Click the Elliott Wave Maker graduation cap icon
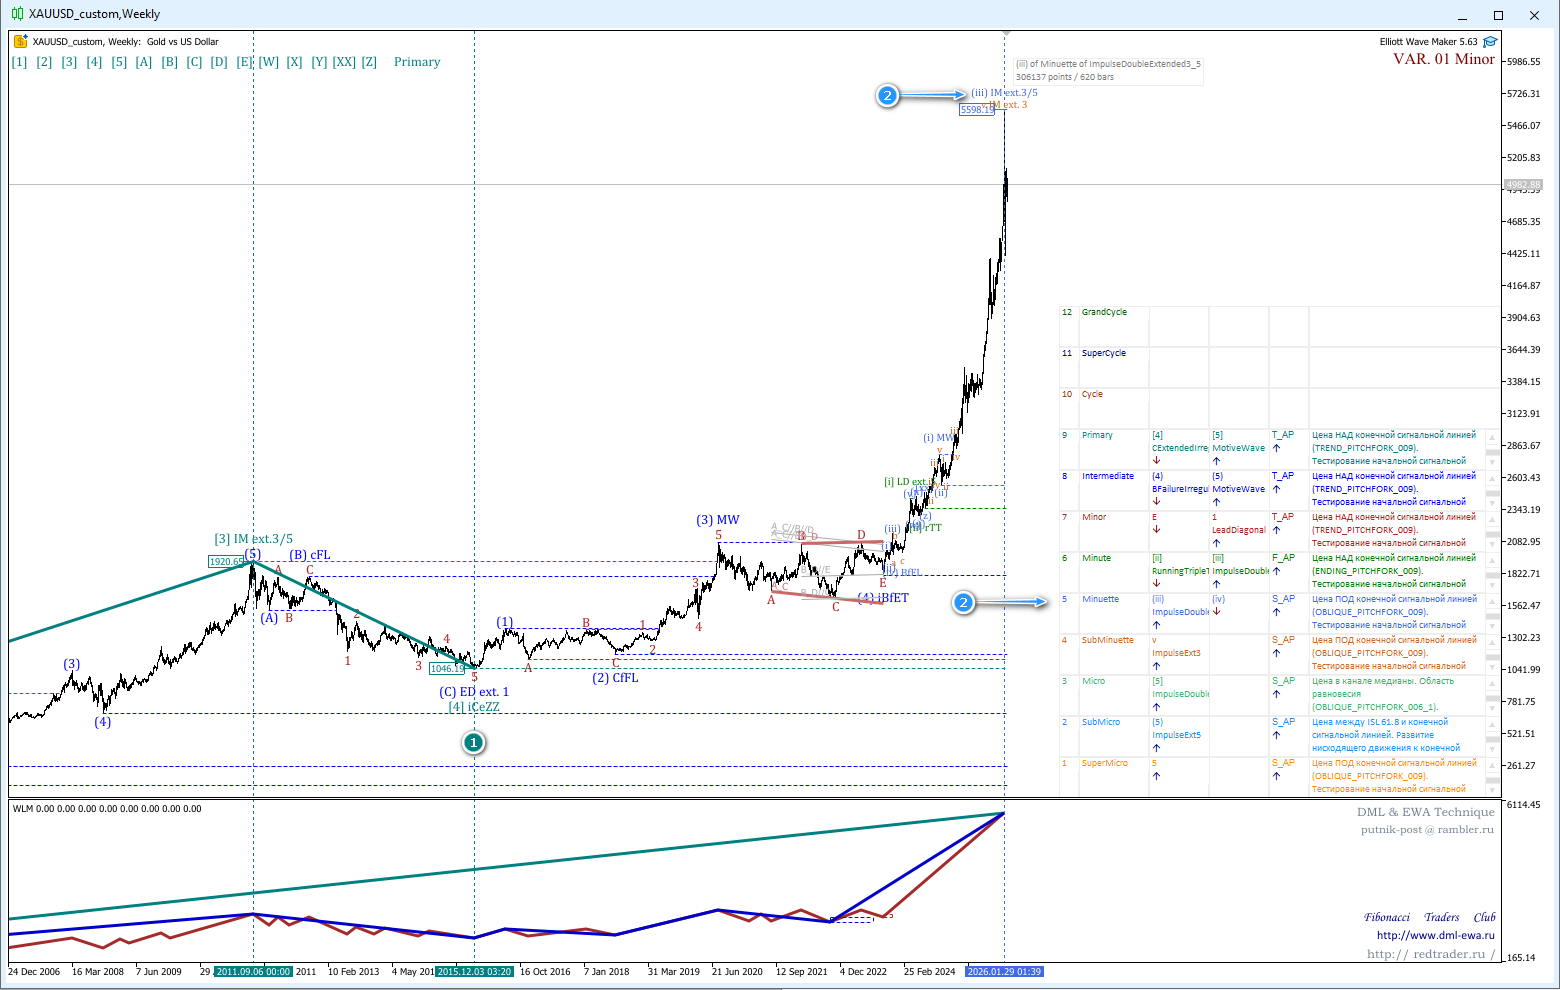 point(1490,42)
